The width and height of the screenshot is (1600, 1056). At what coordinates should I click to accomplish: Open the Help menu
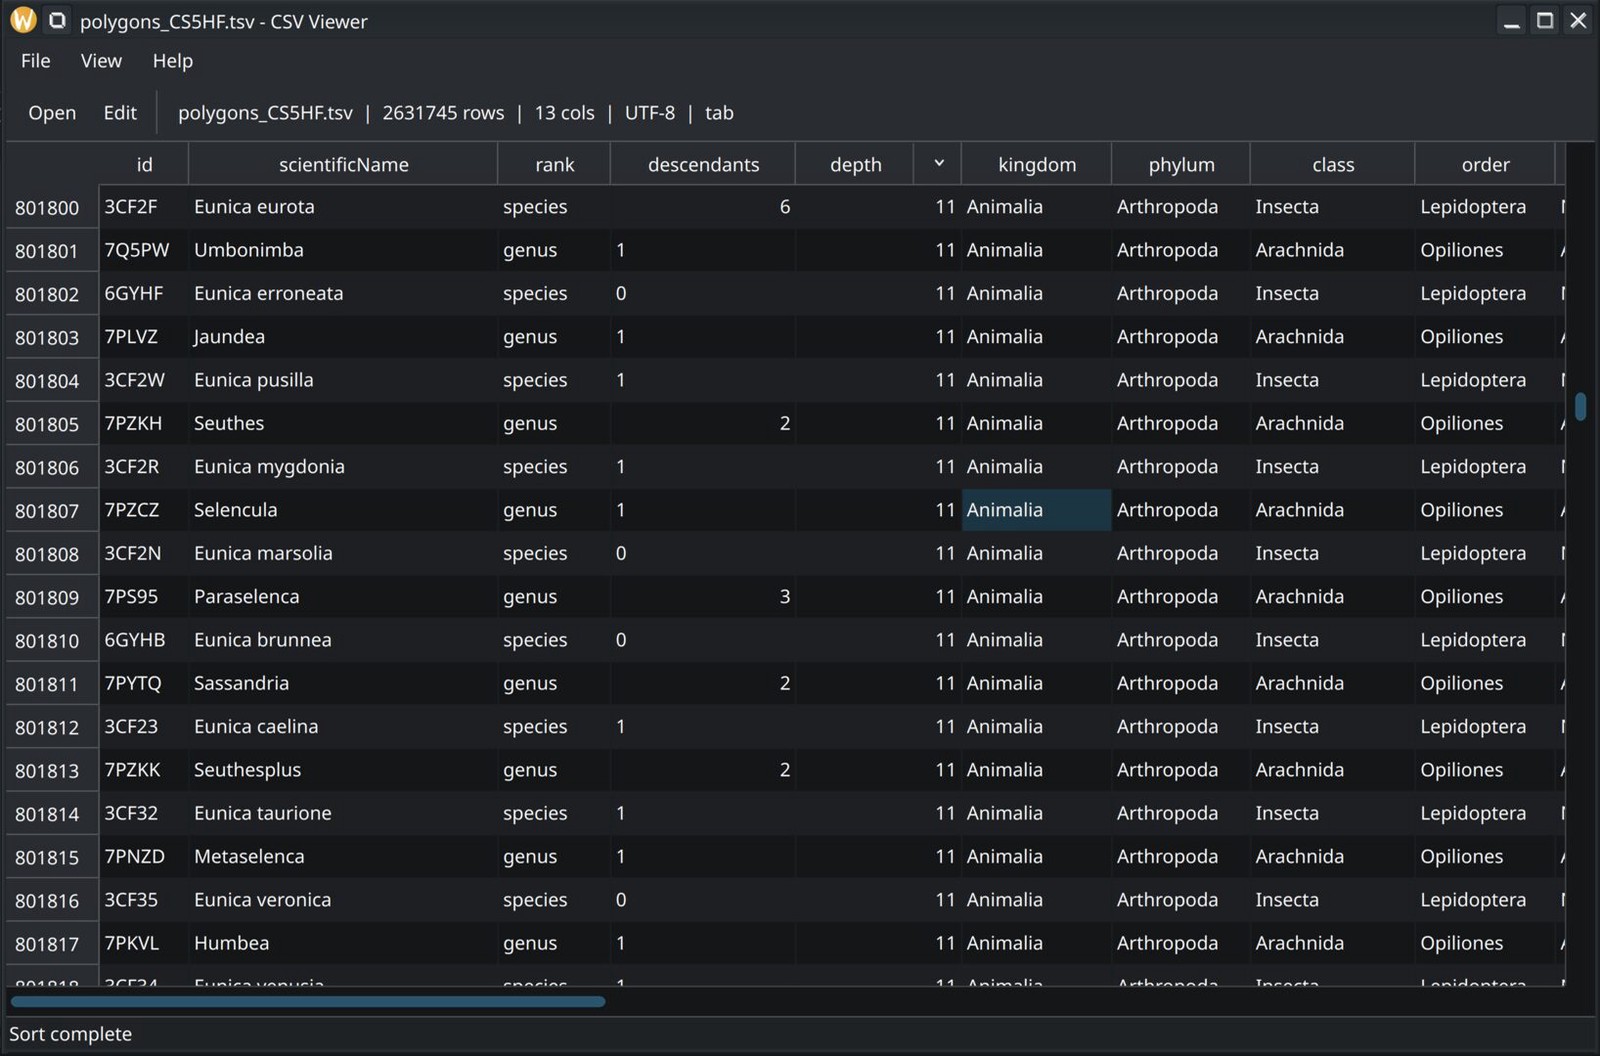(x=172, y=61)
